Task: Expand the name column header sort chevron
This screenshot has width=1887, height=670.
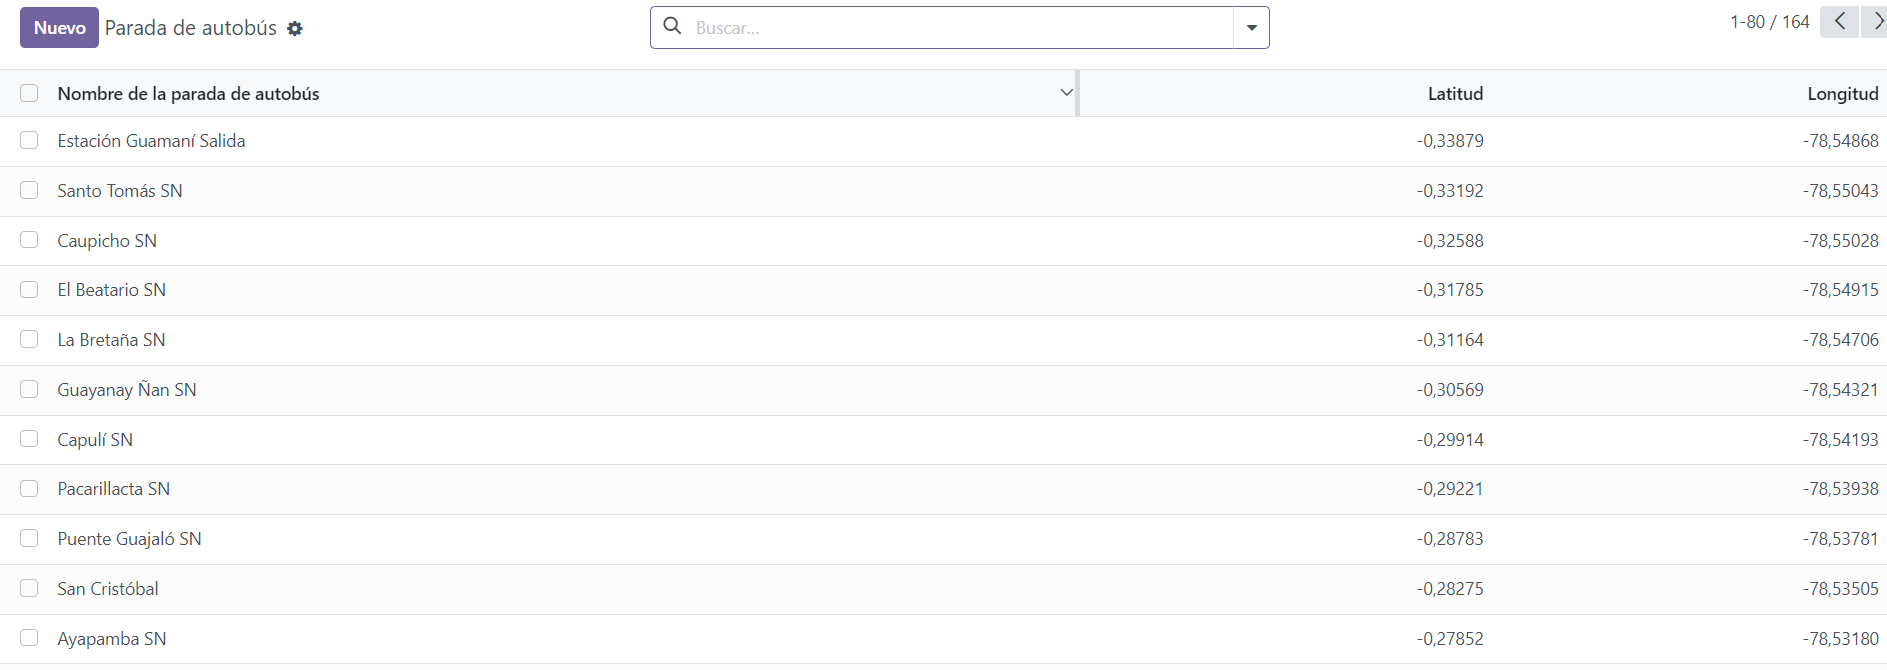Action: [x=1066, y=93]
